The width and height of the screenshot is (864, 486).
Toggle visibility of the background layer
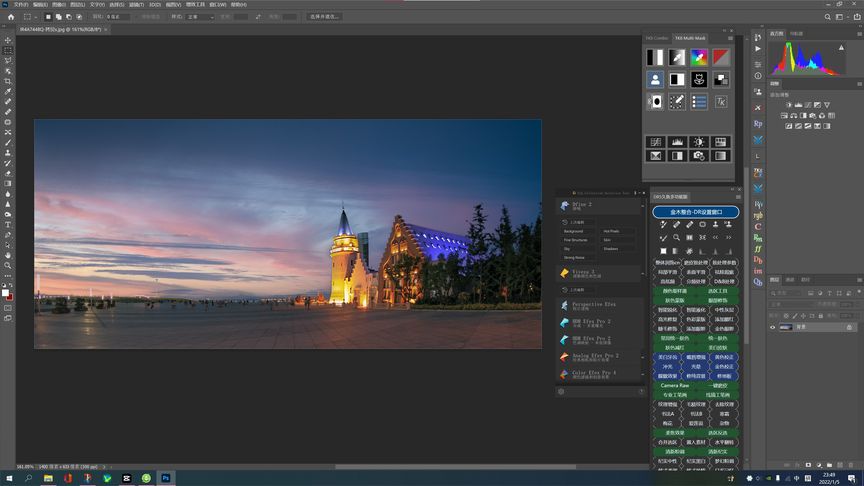[772, 327]
